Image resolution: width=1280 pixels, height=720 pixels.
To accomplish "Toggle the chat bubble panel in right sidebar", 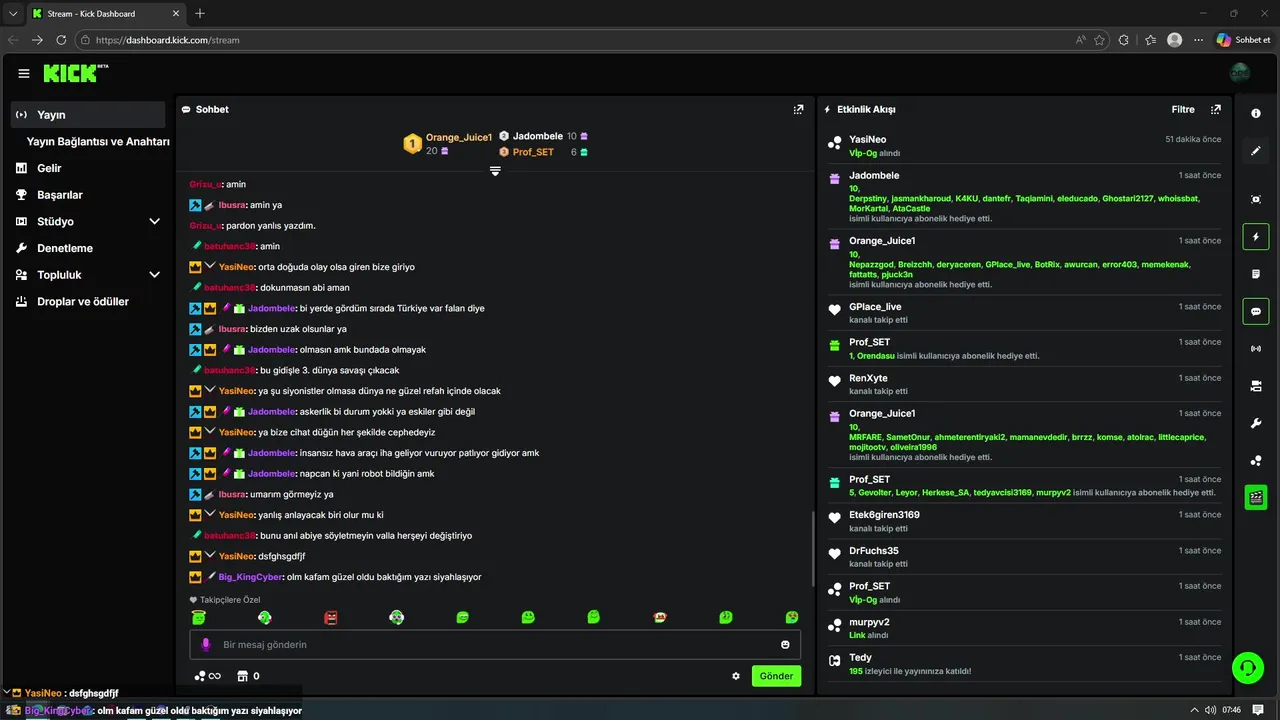I will 1256,311.
